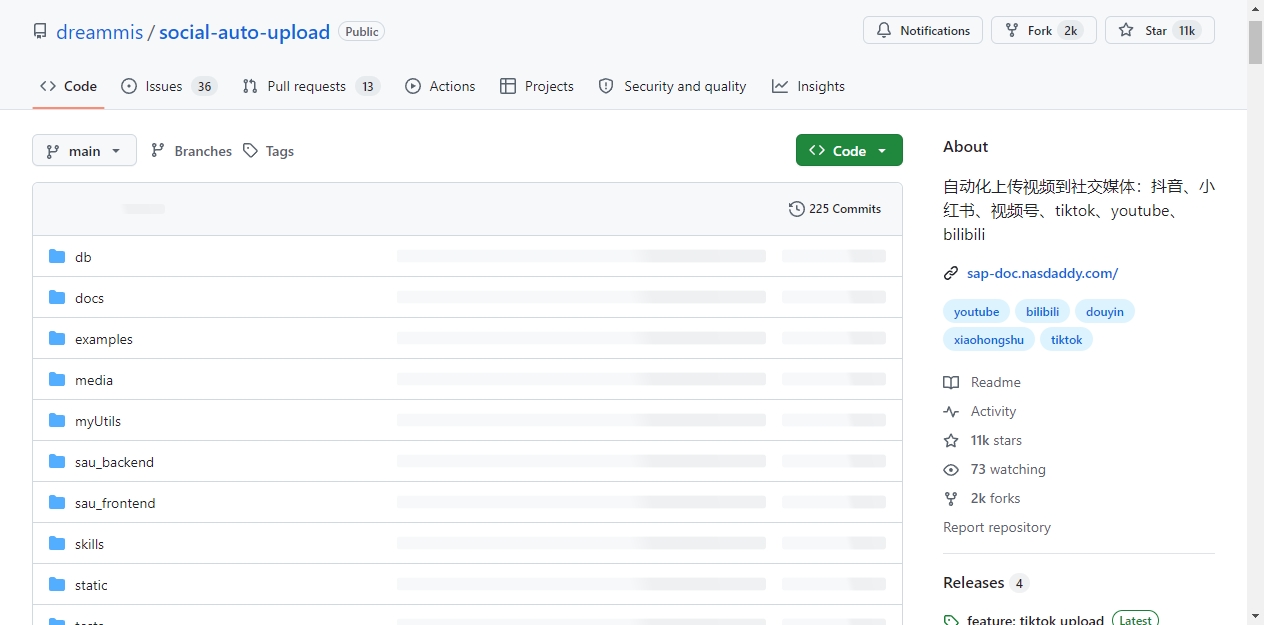
Task: View repository Tags
Action: point(268,151)
